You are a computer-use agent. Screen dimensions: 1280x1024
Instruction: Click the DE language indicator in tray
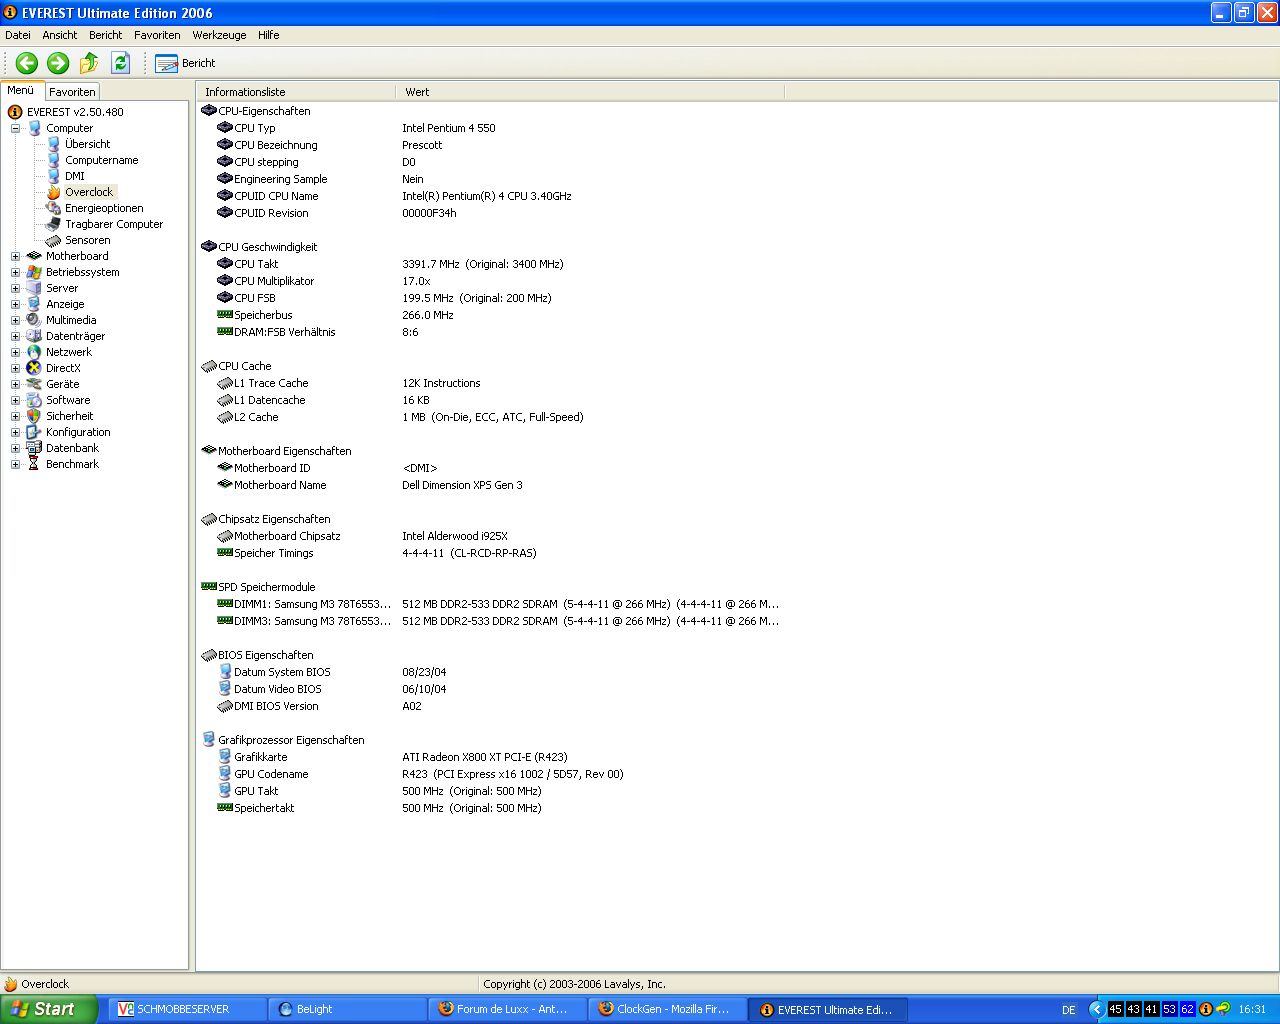pyautogui.click(x=1068, y=1010)
